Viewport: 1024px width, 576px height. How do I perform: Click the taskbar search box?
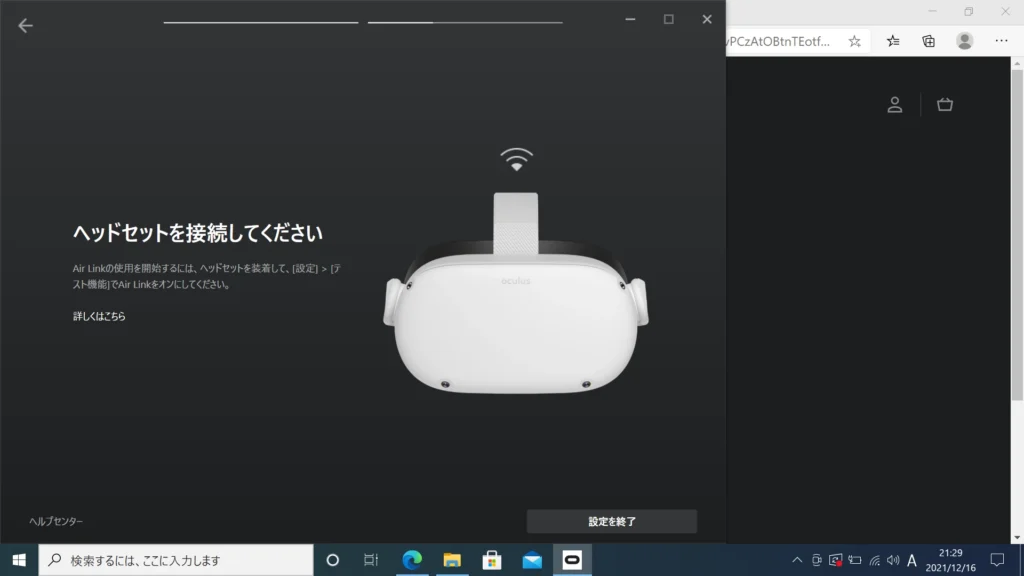pos(176,560)
